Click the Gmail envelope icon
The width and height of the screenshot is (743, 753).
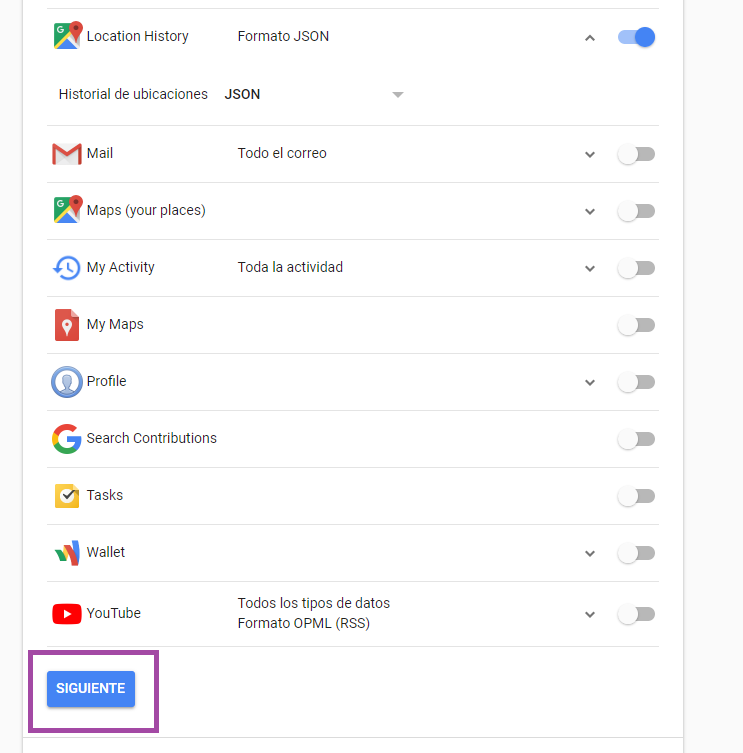[x=67, y=154]
